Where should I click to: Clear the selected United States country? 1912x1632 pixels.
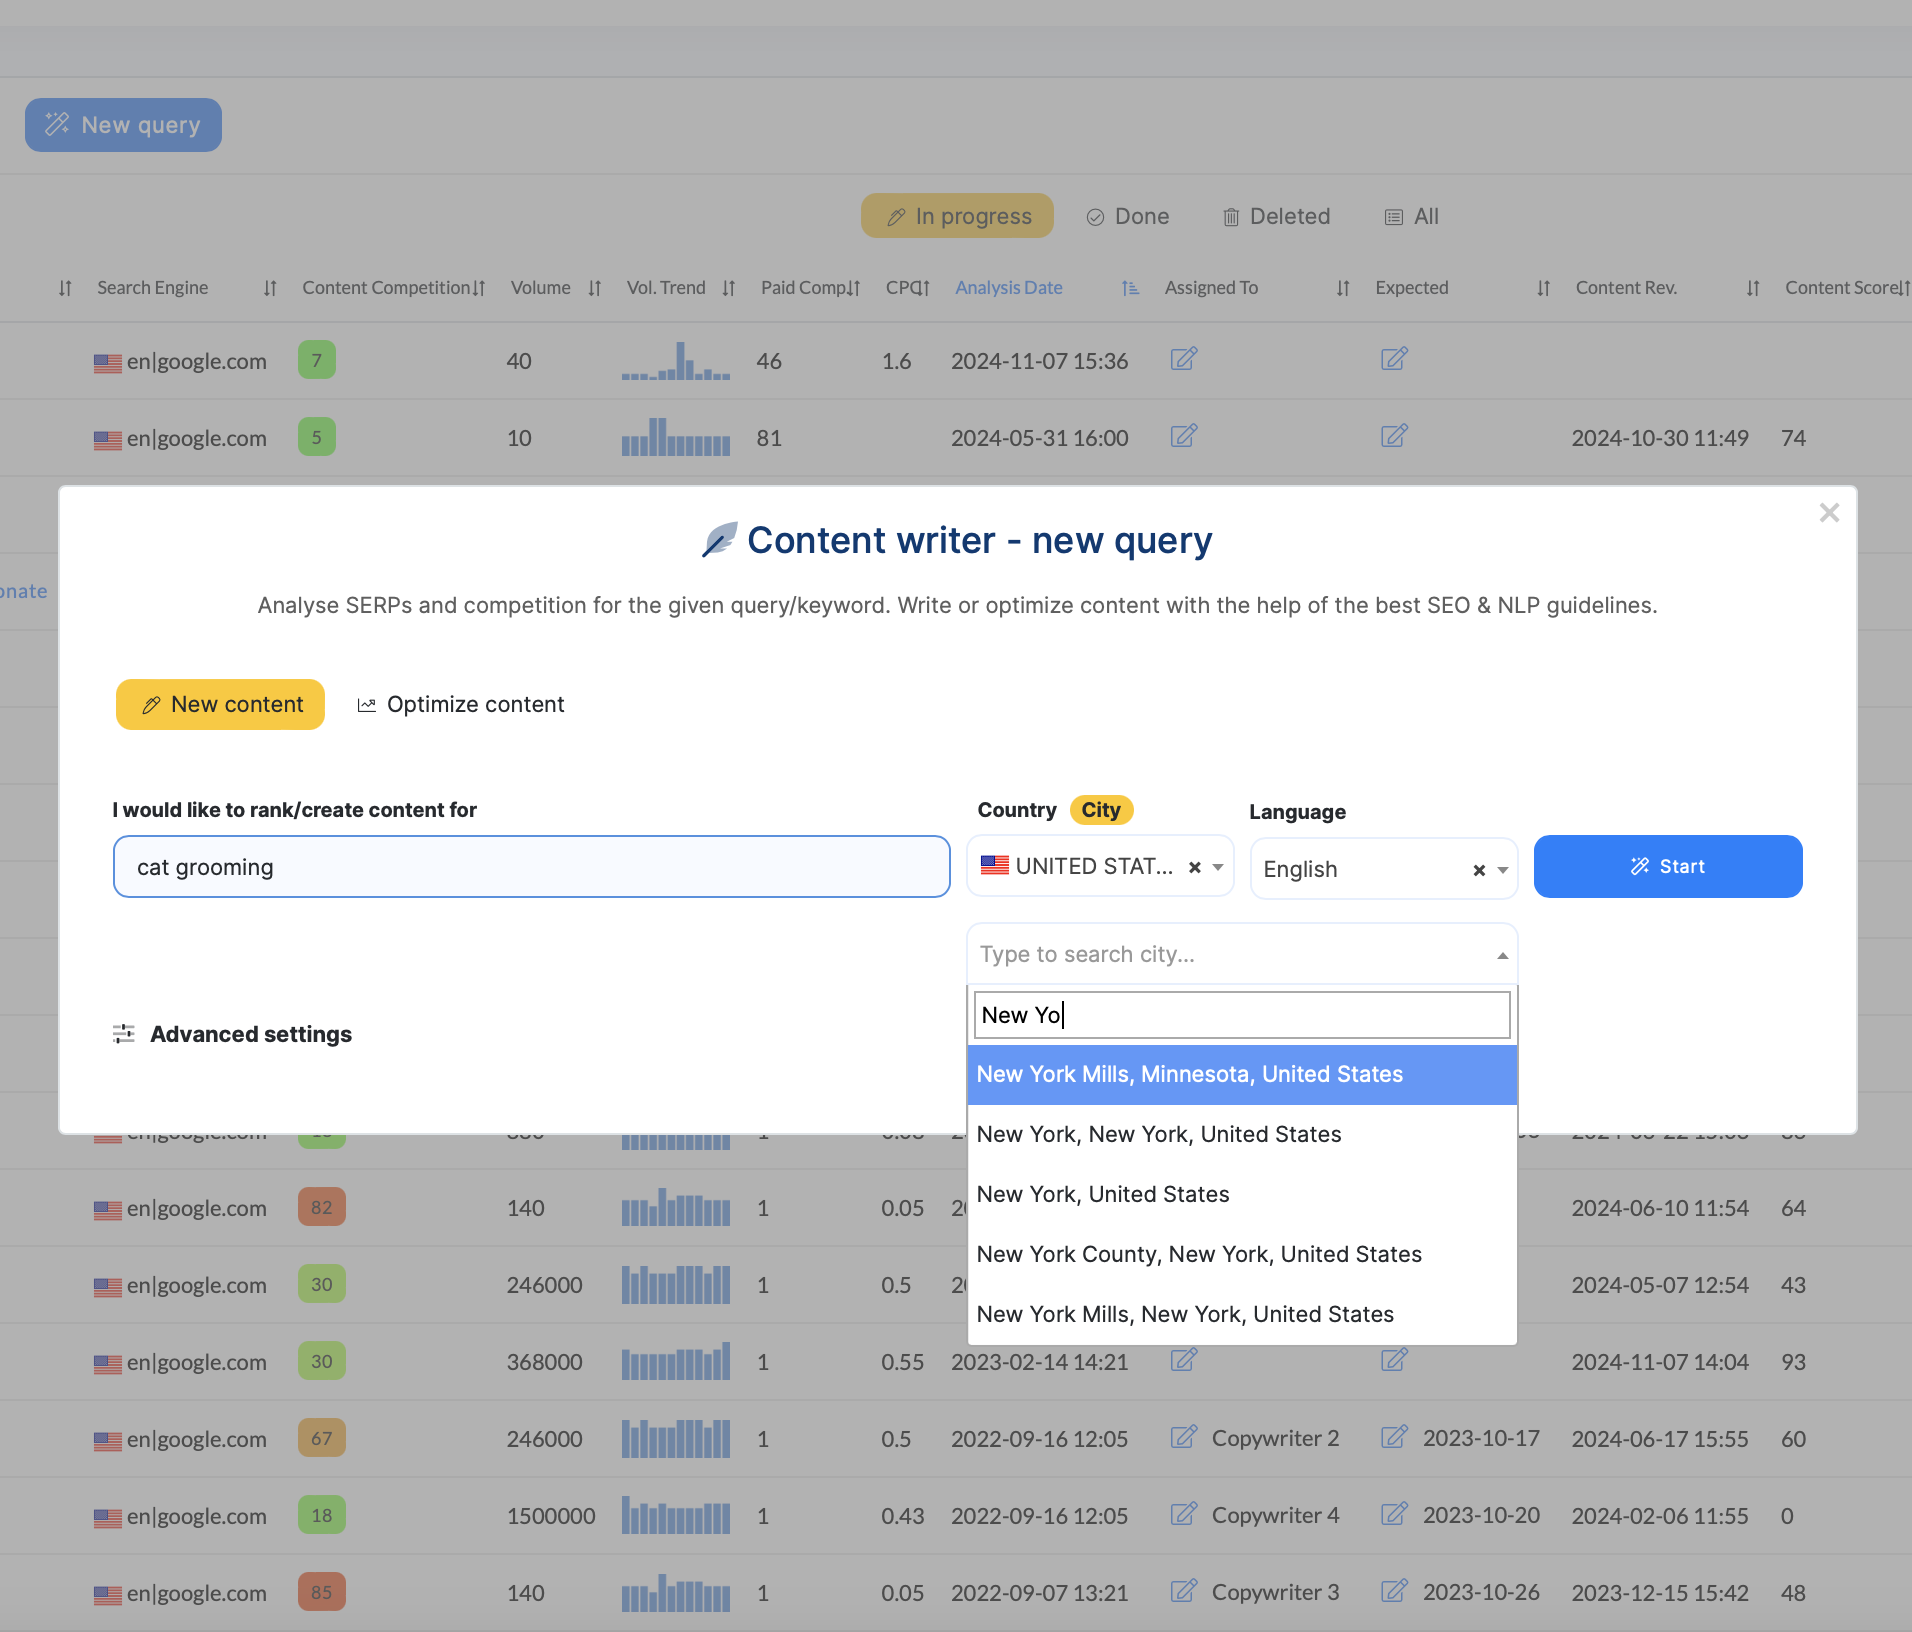pyautogui.click(x=1194, y=867)
